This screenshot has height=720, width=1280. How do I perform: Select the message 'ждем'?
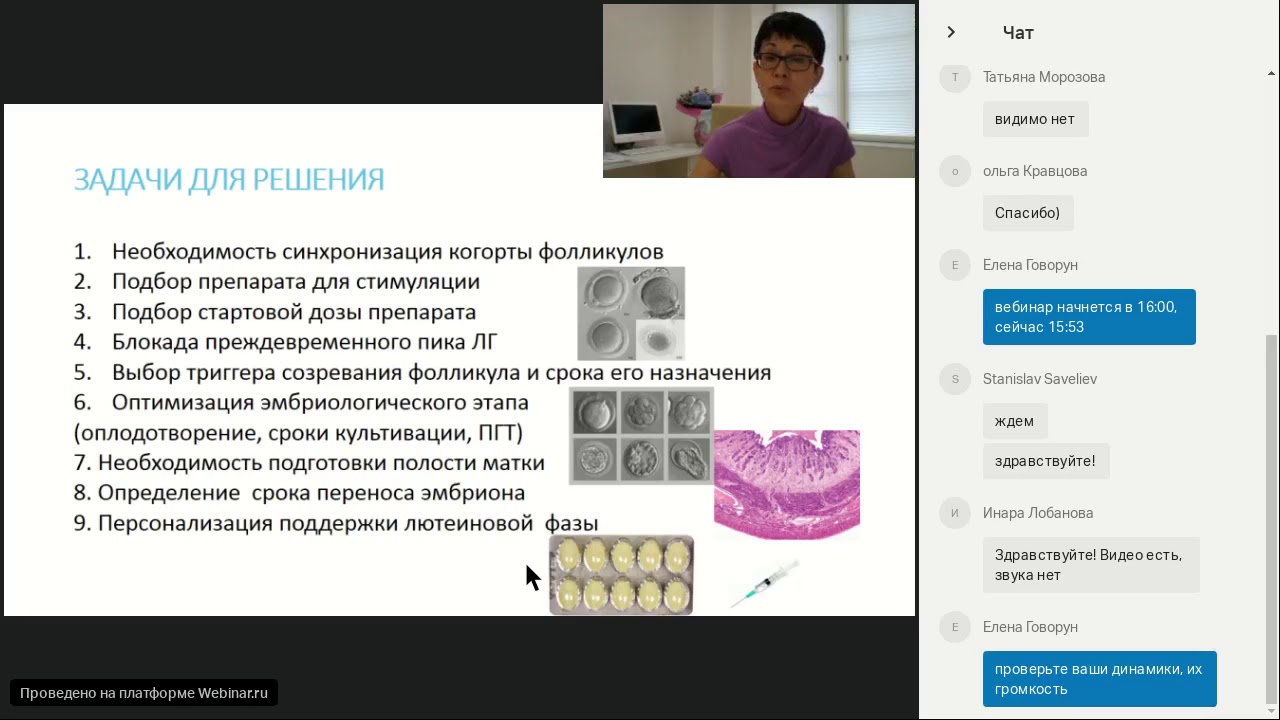pyautogui.click(x=1014, y=421)
